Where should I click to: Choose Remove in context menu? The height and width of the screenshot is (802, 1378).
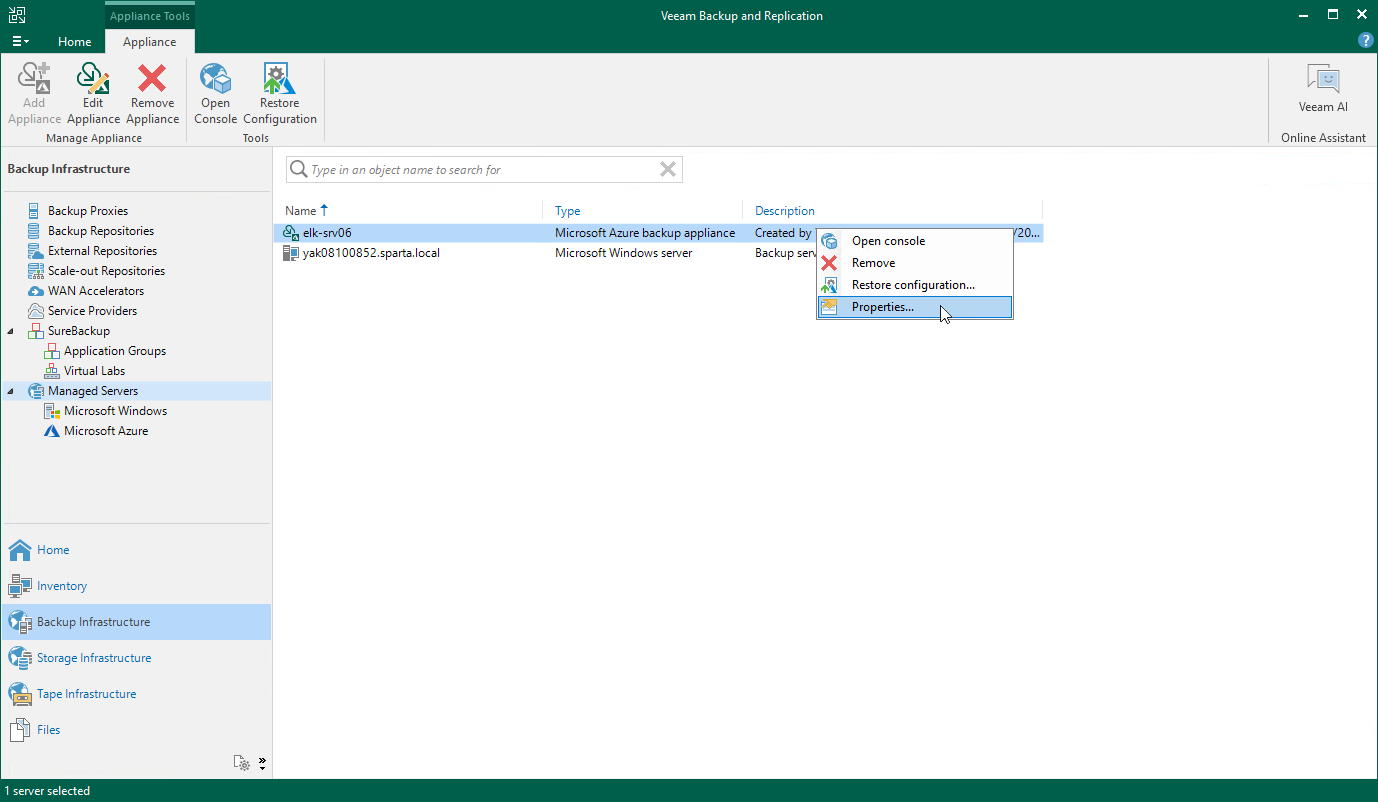(x=915, y=263)
